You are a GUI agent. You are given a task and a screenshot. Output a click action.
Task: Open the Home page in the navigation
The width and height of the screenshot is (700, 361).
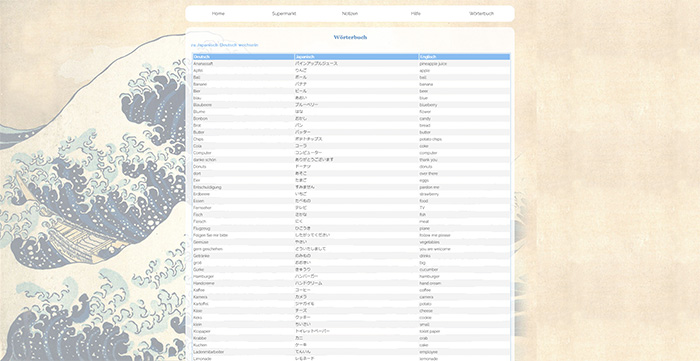(x=218, y=13)
